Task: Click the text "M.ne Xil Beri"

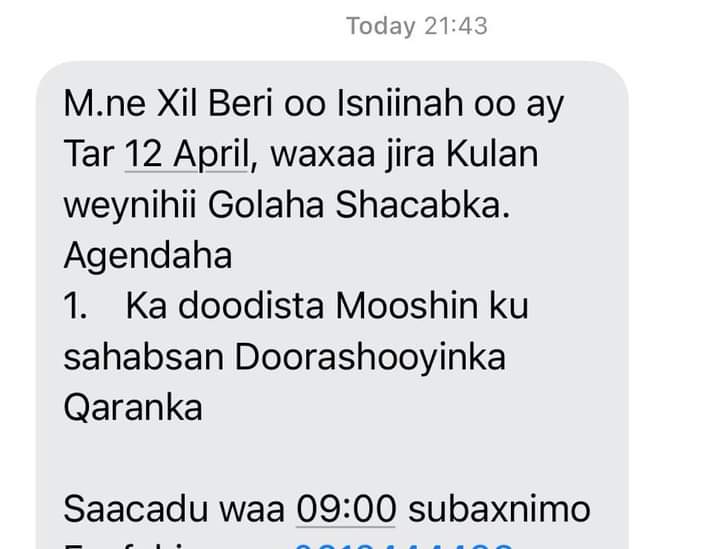Action: click(x=168, y=104)
